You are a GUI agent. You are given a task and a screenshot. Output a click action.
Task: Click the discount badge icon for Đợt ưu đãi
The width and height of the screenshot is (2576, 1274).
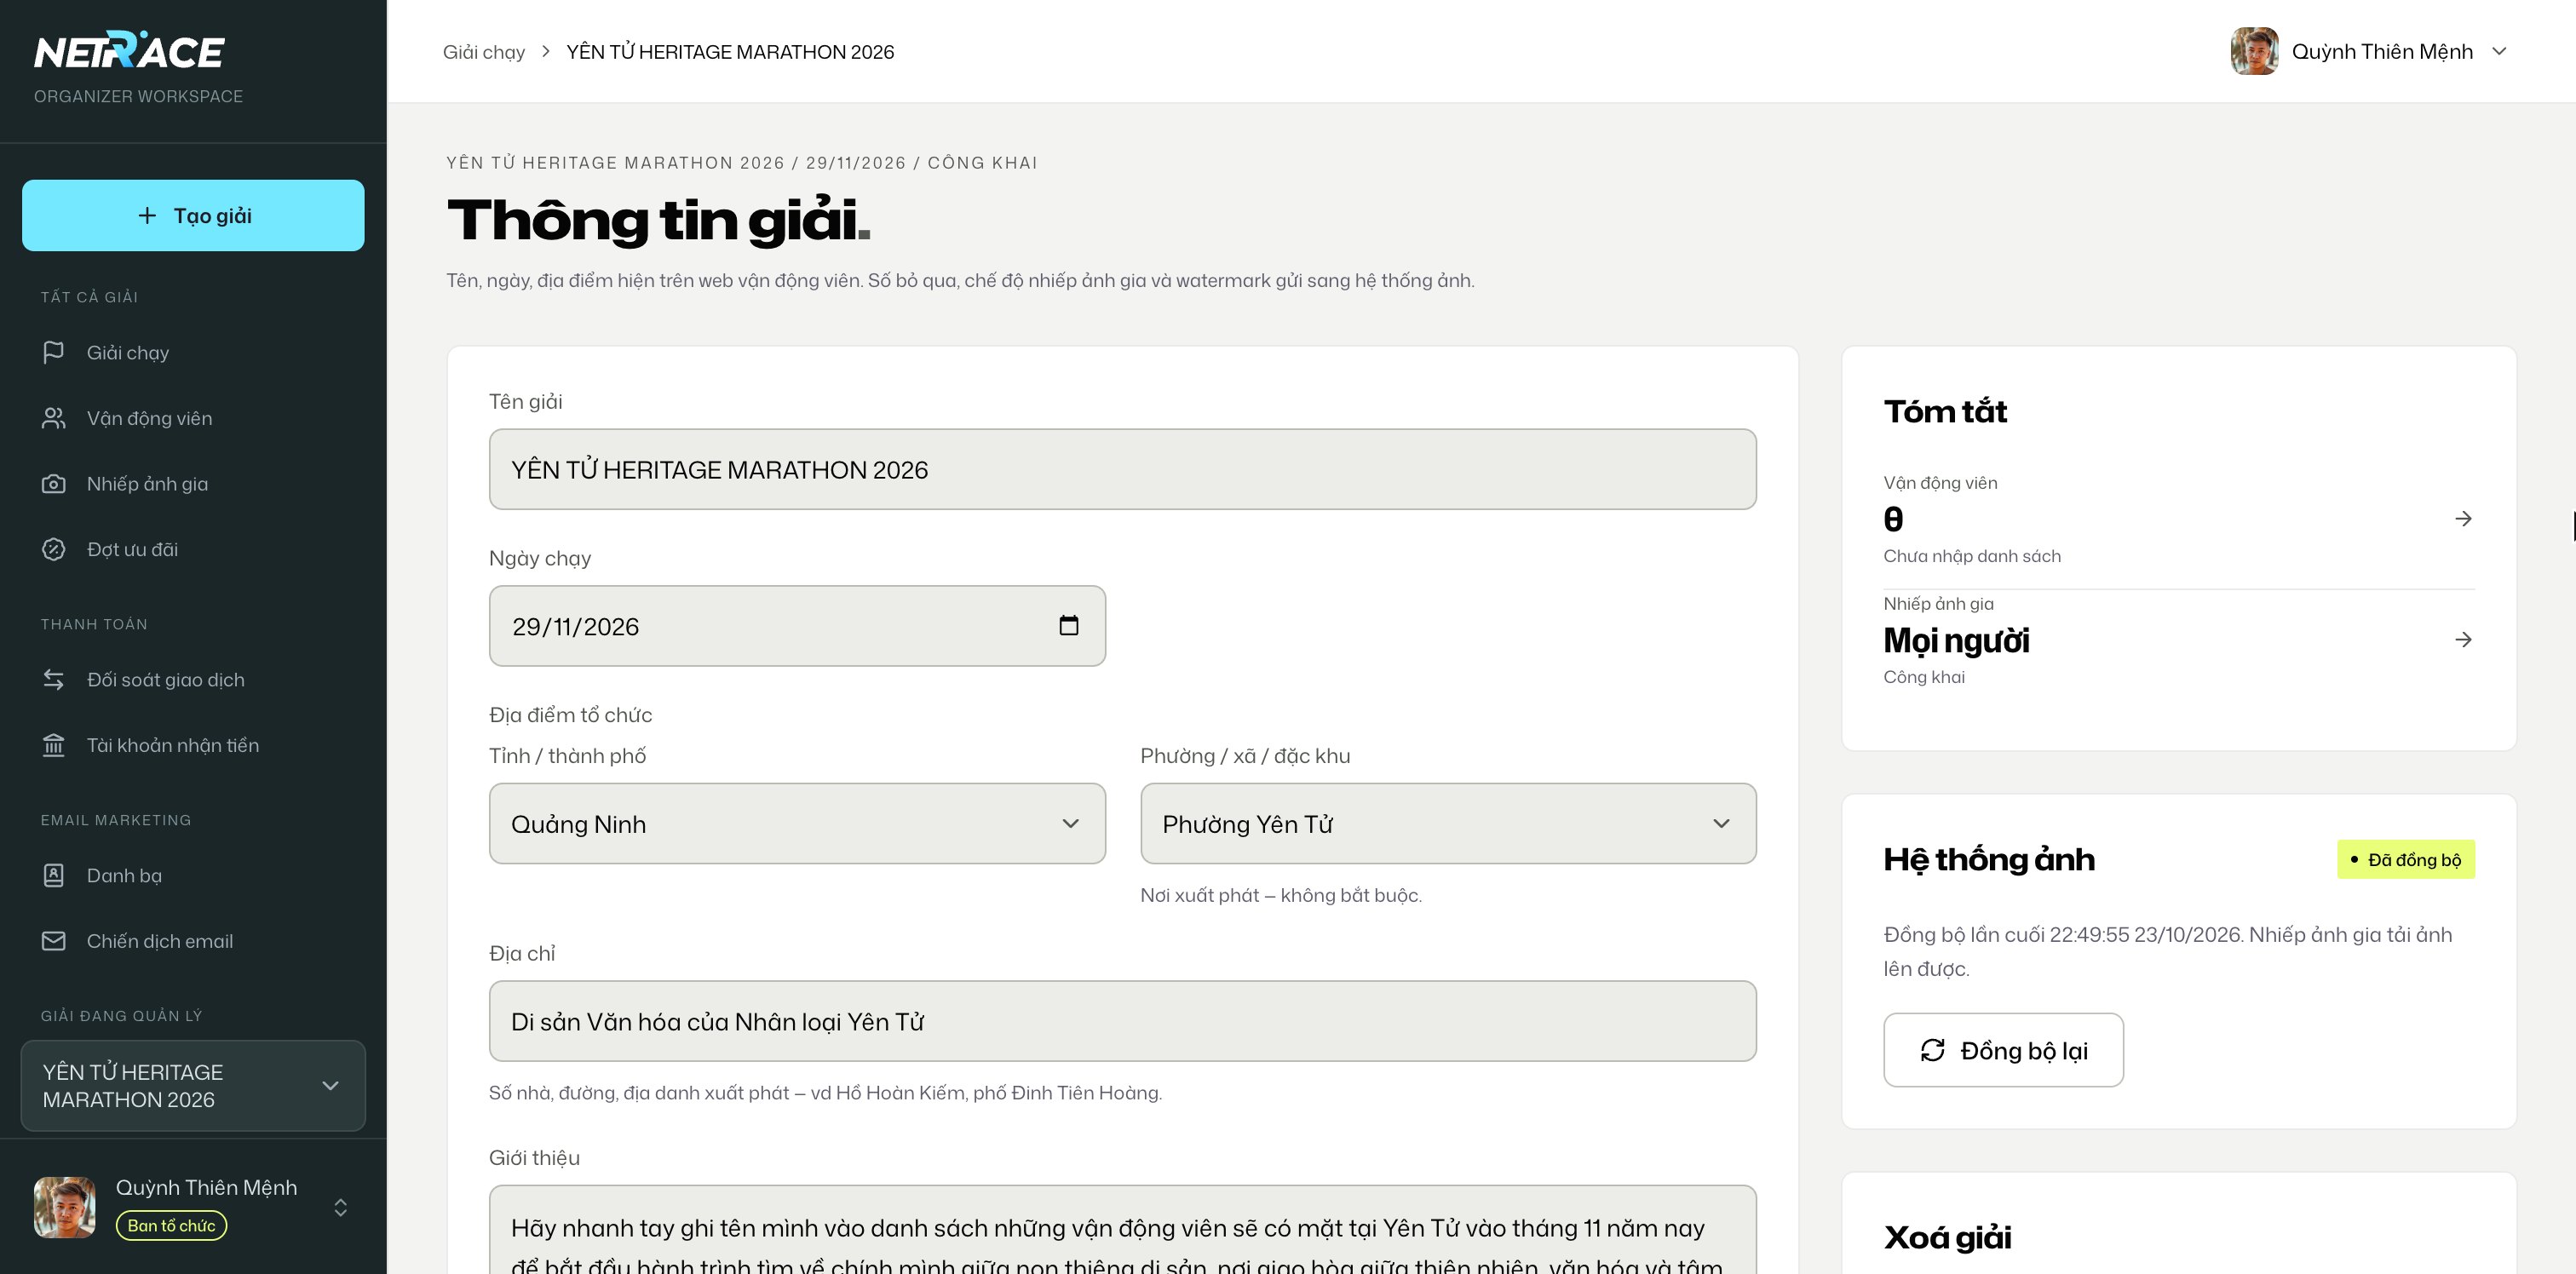coord(53,549)
